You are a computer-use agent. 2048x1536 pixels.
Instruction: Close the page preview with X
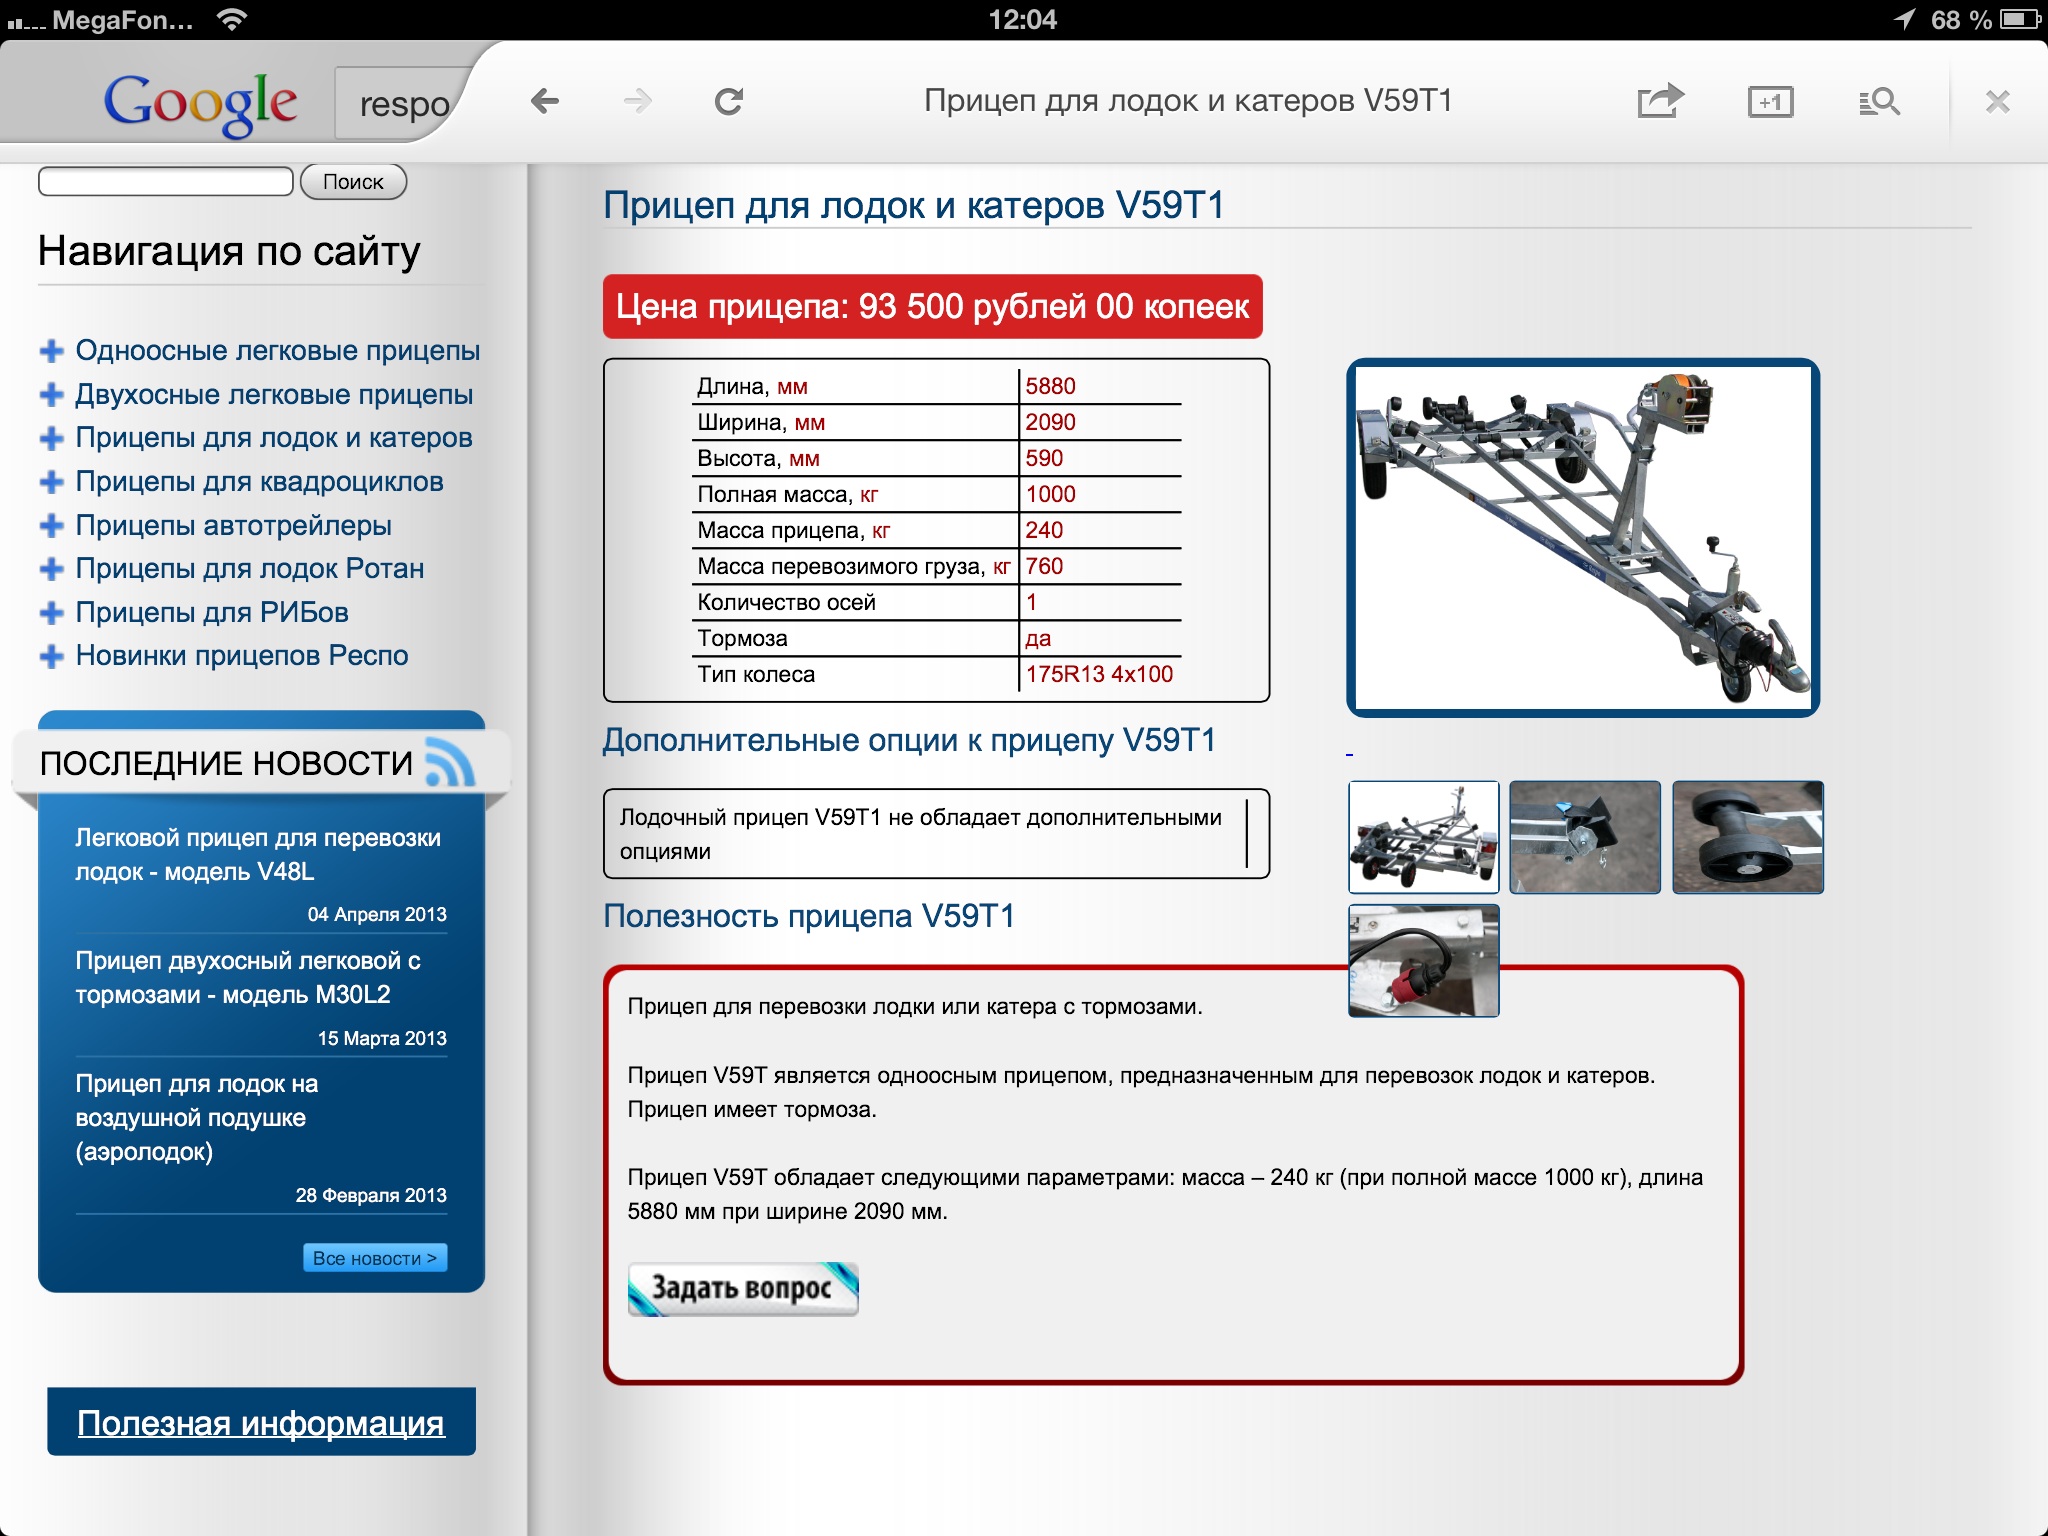(x=1997, y=102)
